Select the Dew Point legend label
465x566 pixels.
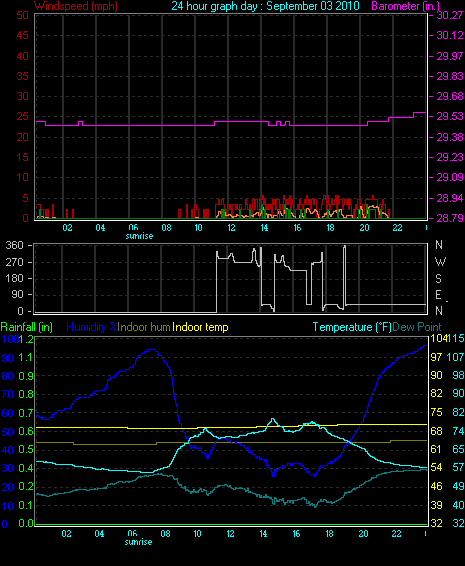(417, 327)
